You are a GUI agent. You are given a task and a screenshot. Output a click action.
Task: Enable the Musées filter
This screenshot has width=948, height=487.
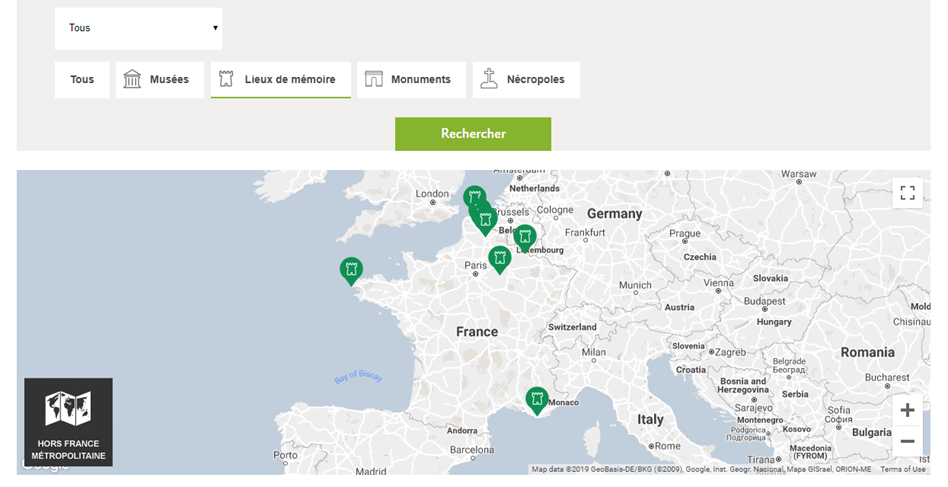[x=160, y=80]
